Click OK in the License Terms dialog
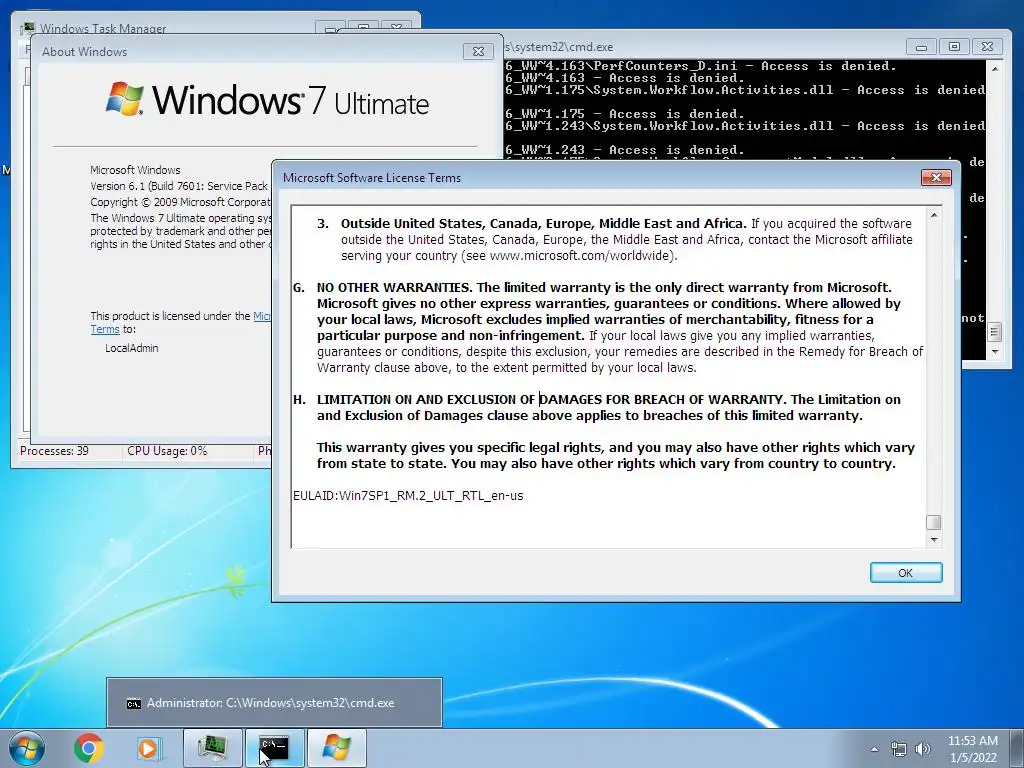Viewport: 1024px width, 768px height. (x=906, y=573)
